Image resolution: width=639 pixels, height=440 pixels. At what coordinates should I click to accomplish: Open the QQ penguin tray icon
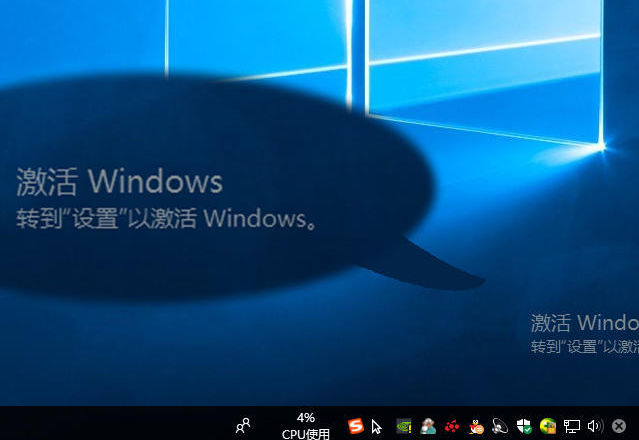[476, 427]
